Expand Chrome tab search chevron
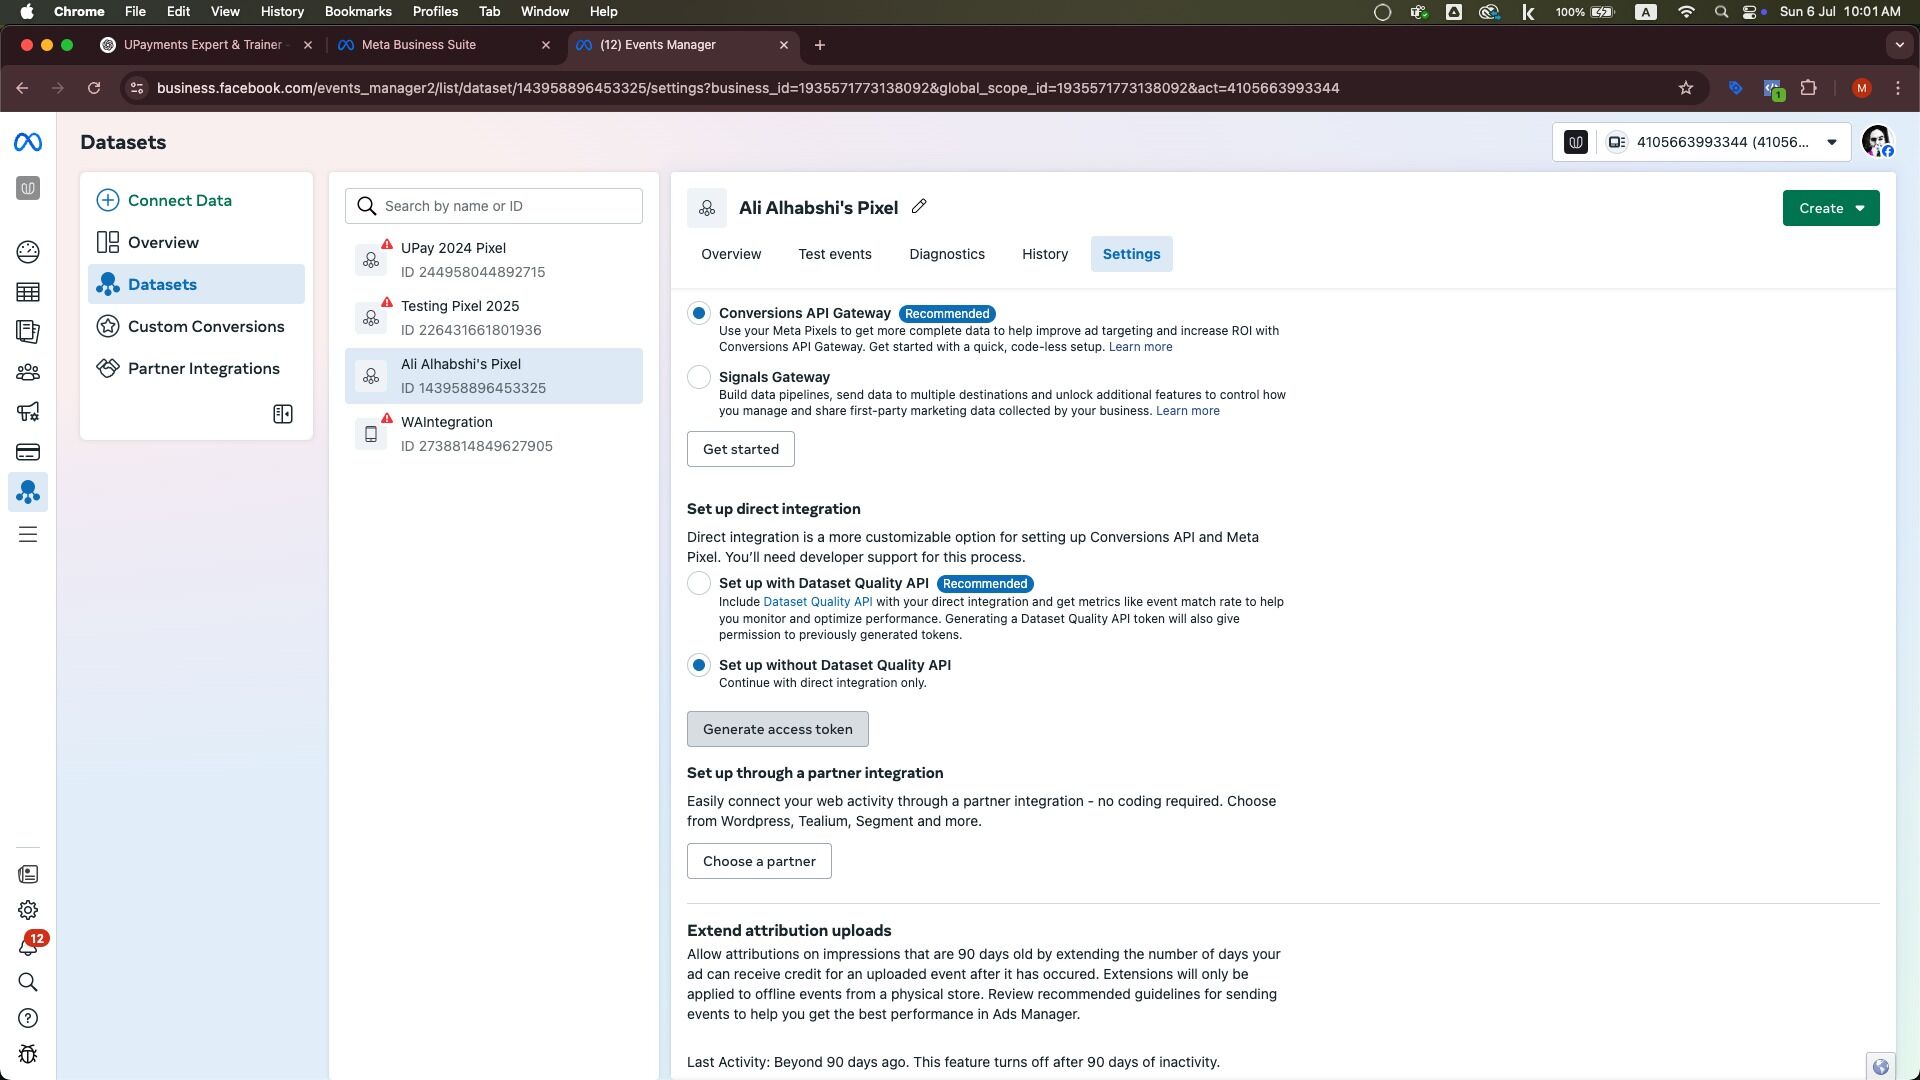Image resolution: width=1920 pixels, height=1080 pixels. click(x=1899, y=45)
